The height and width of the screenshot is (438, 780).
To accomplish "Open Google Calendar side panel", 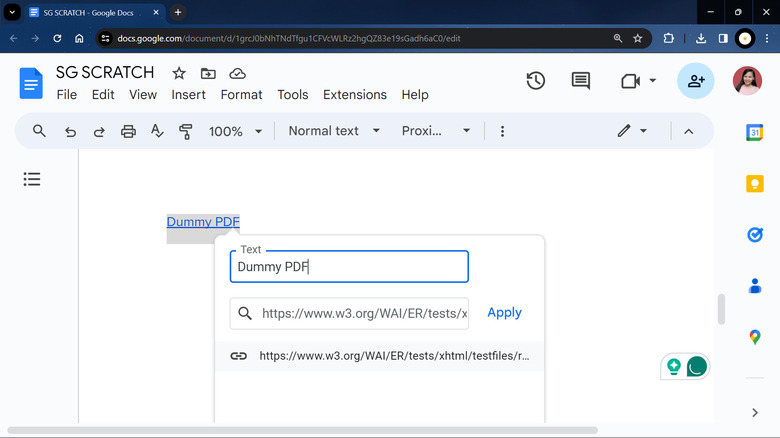I will 755,132.
